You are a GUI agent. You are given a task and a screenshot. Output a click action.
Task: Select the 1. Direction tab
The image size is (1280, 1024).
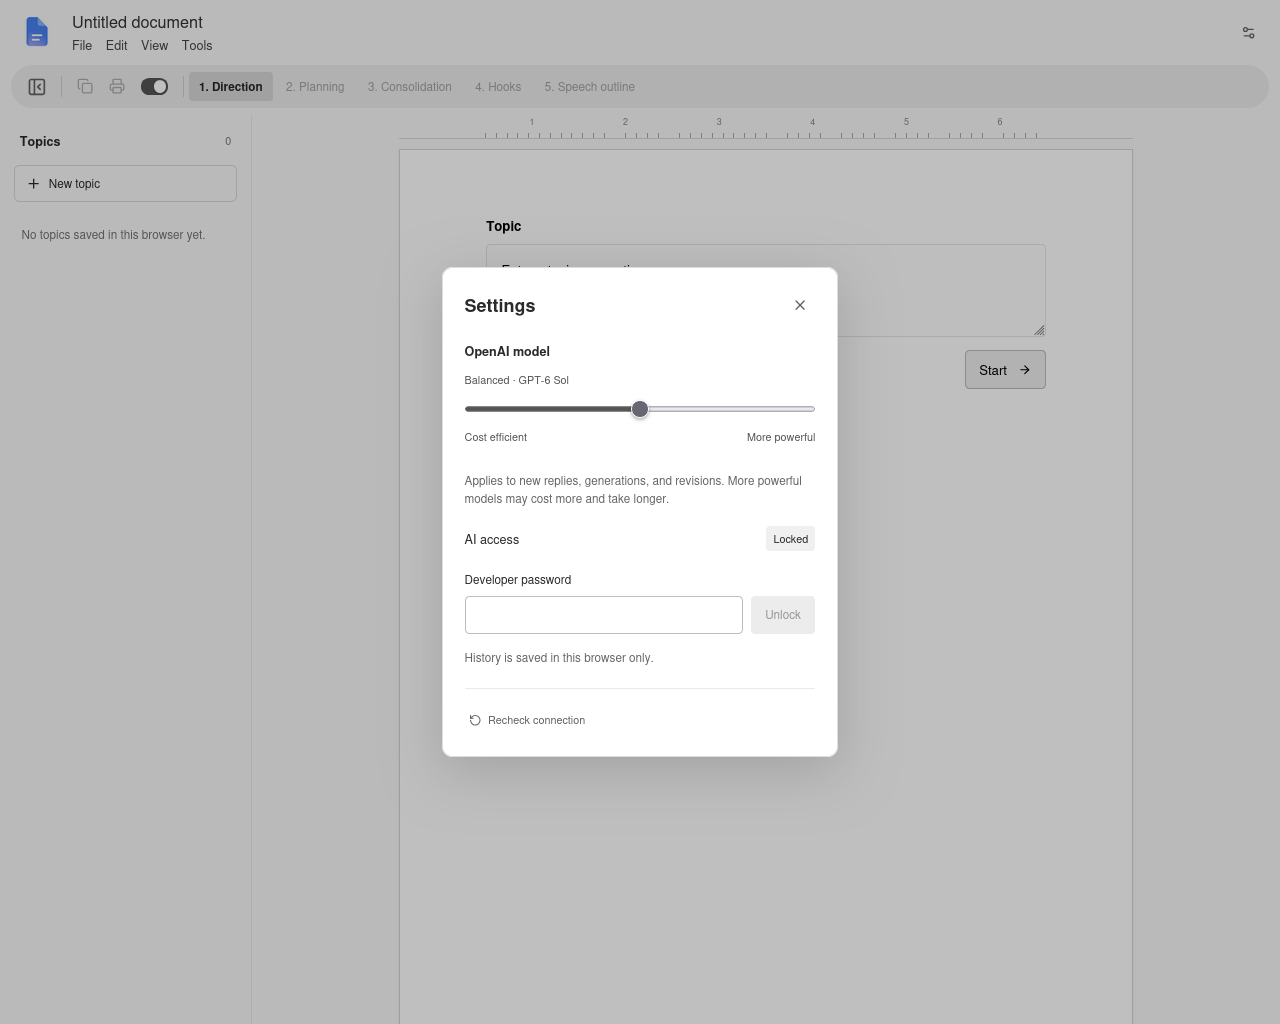(x=231, y=87)
